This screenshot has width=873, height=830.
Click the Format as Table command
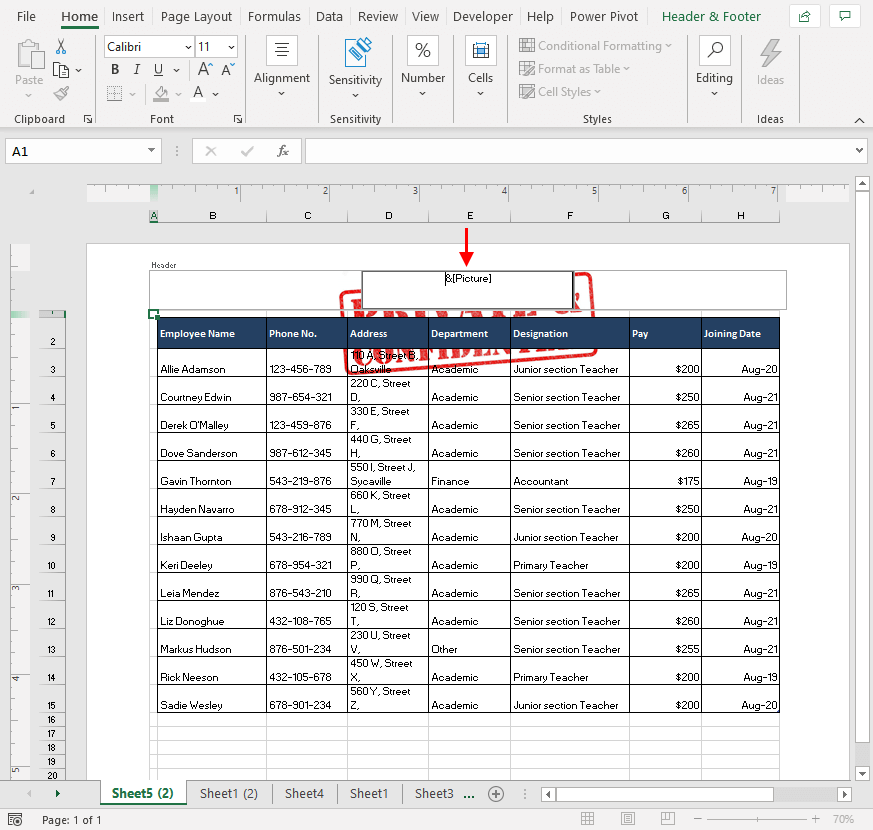point(574,69)
